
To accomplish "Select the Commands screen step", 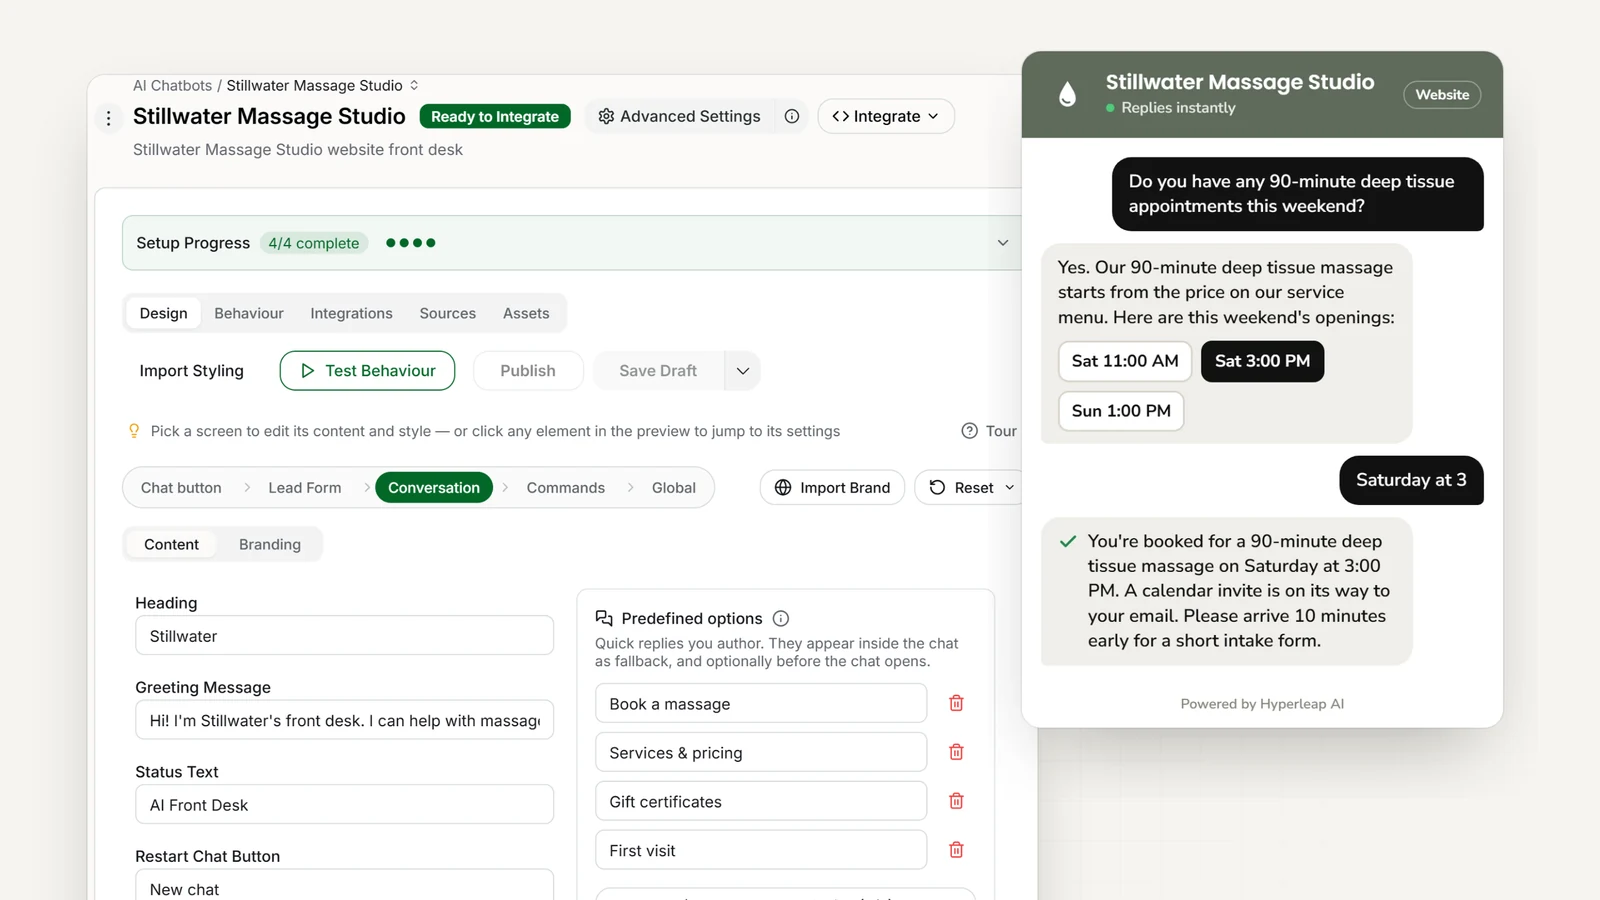I will point(566,488).
